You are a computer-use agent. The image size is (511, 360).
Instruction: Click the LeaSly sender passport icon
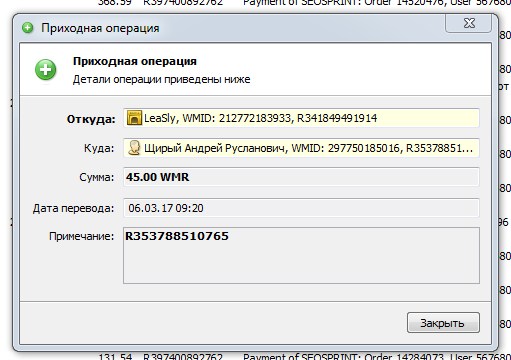click(134, 118)
